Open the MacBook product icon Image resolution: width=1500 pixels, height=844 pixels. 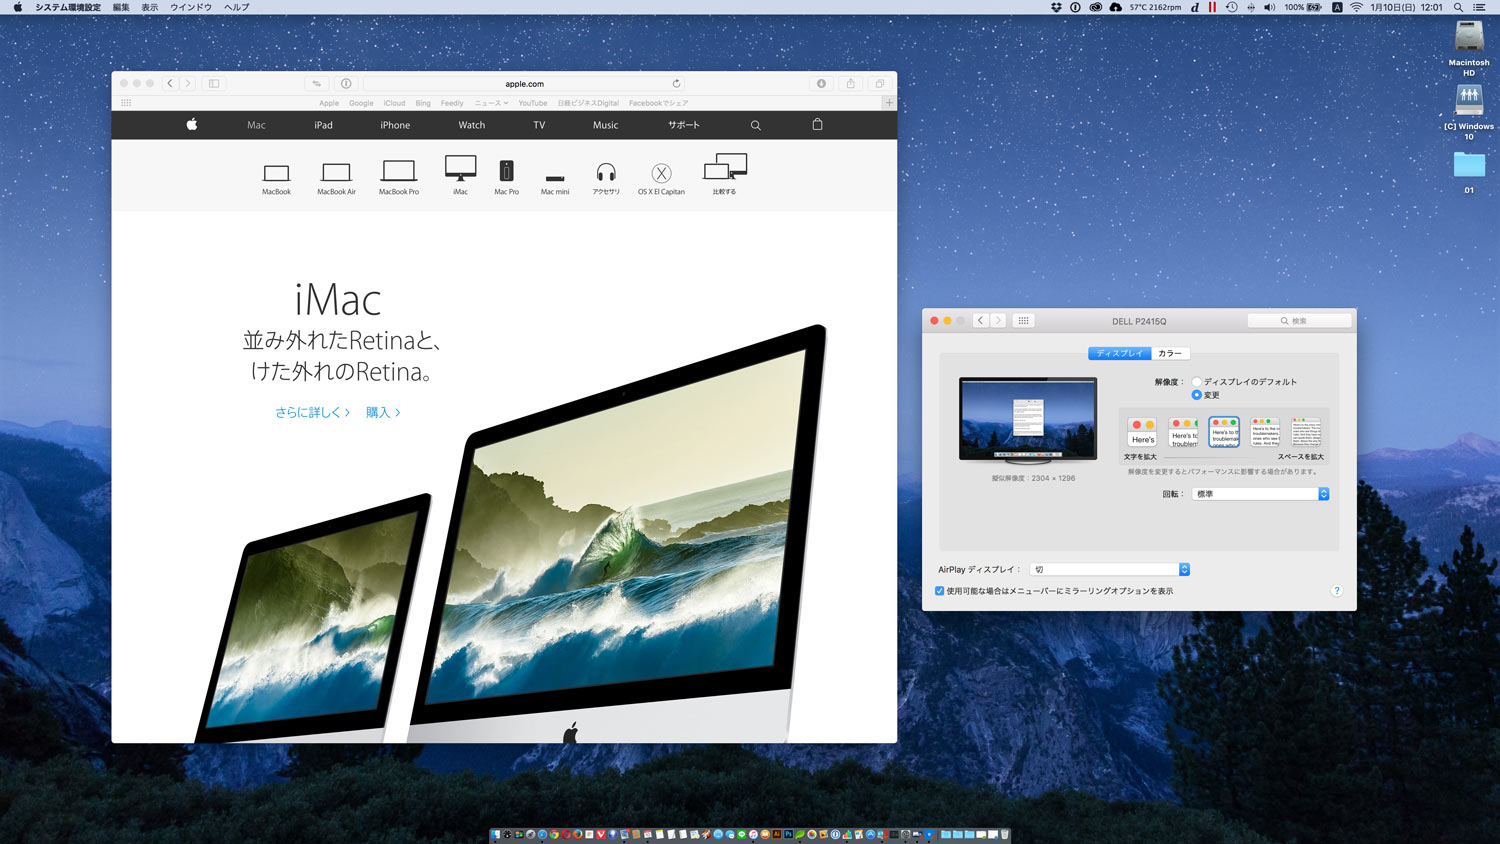pos(276,178)
